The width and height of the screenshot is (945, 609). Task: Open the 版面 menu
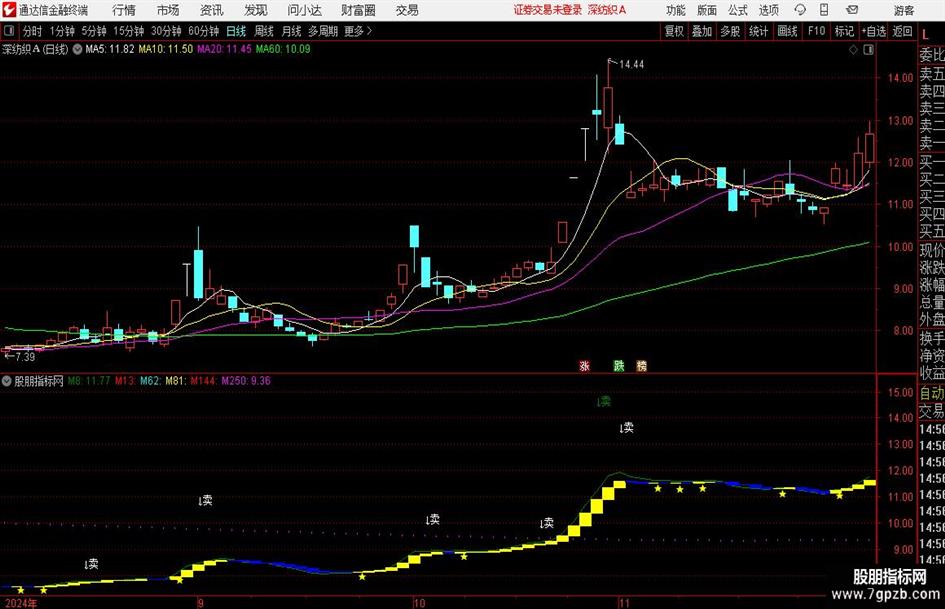tap(707, 10)
